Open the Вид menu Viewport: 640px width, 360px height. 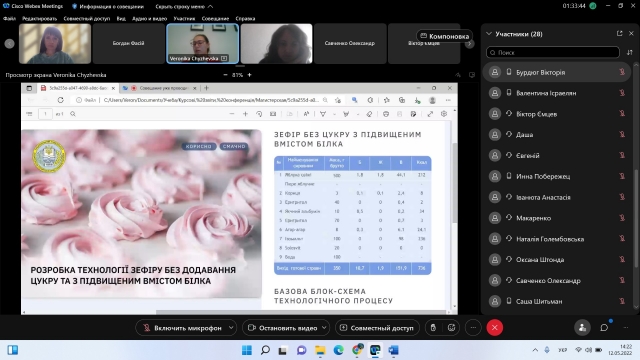pos(121,18)
